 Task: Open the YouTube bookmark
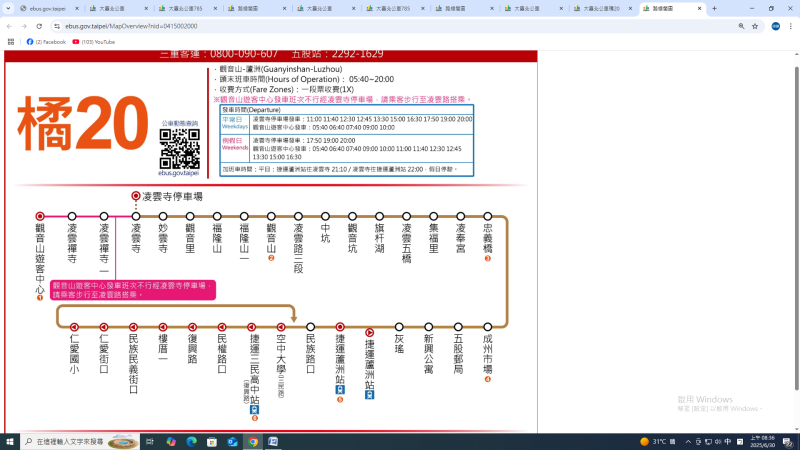[93, 42]
